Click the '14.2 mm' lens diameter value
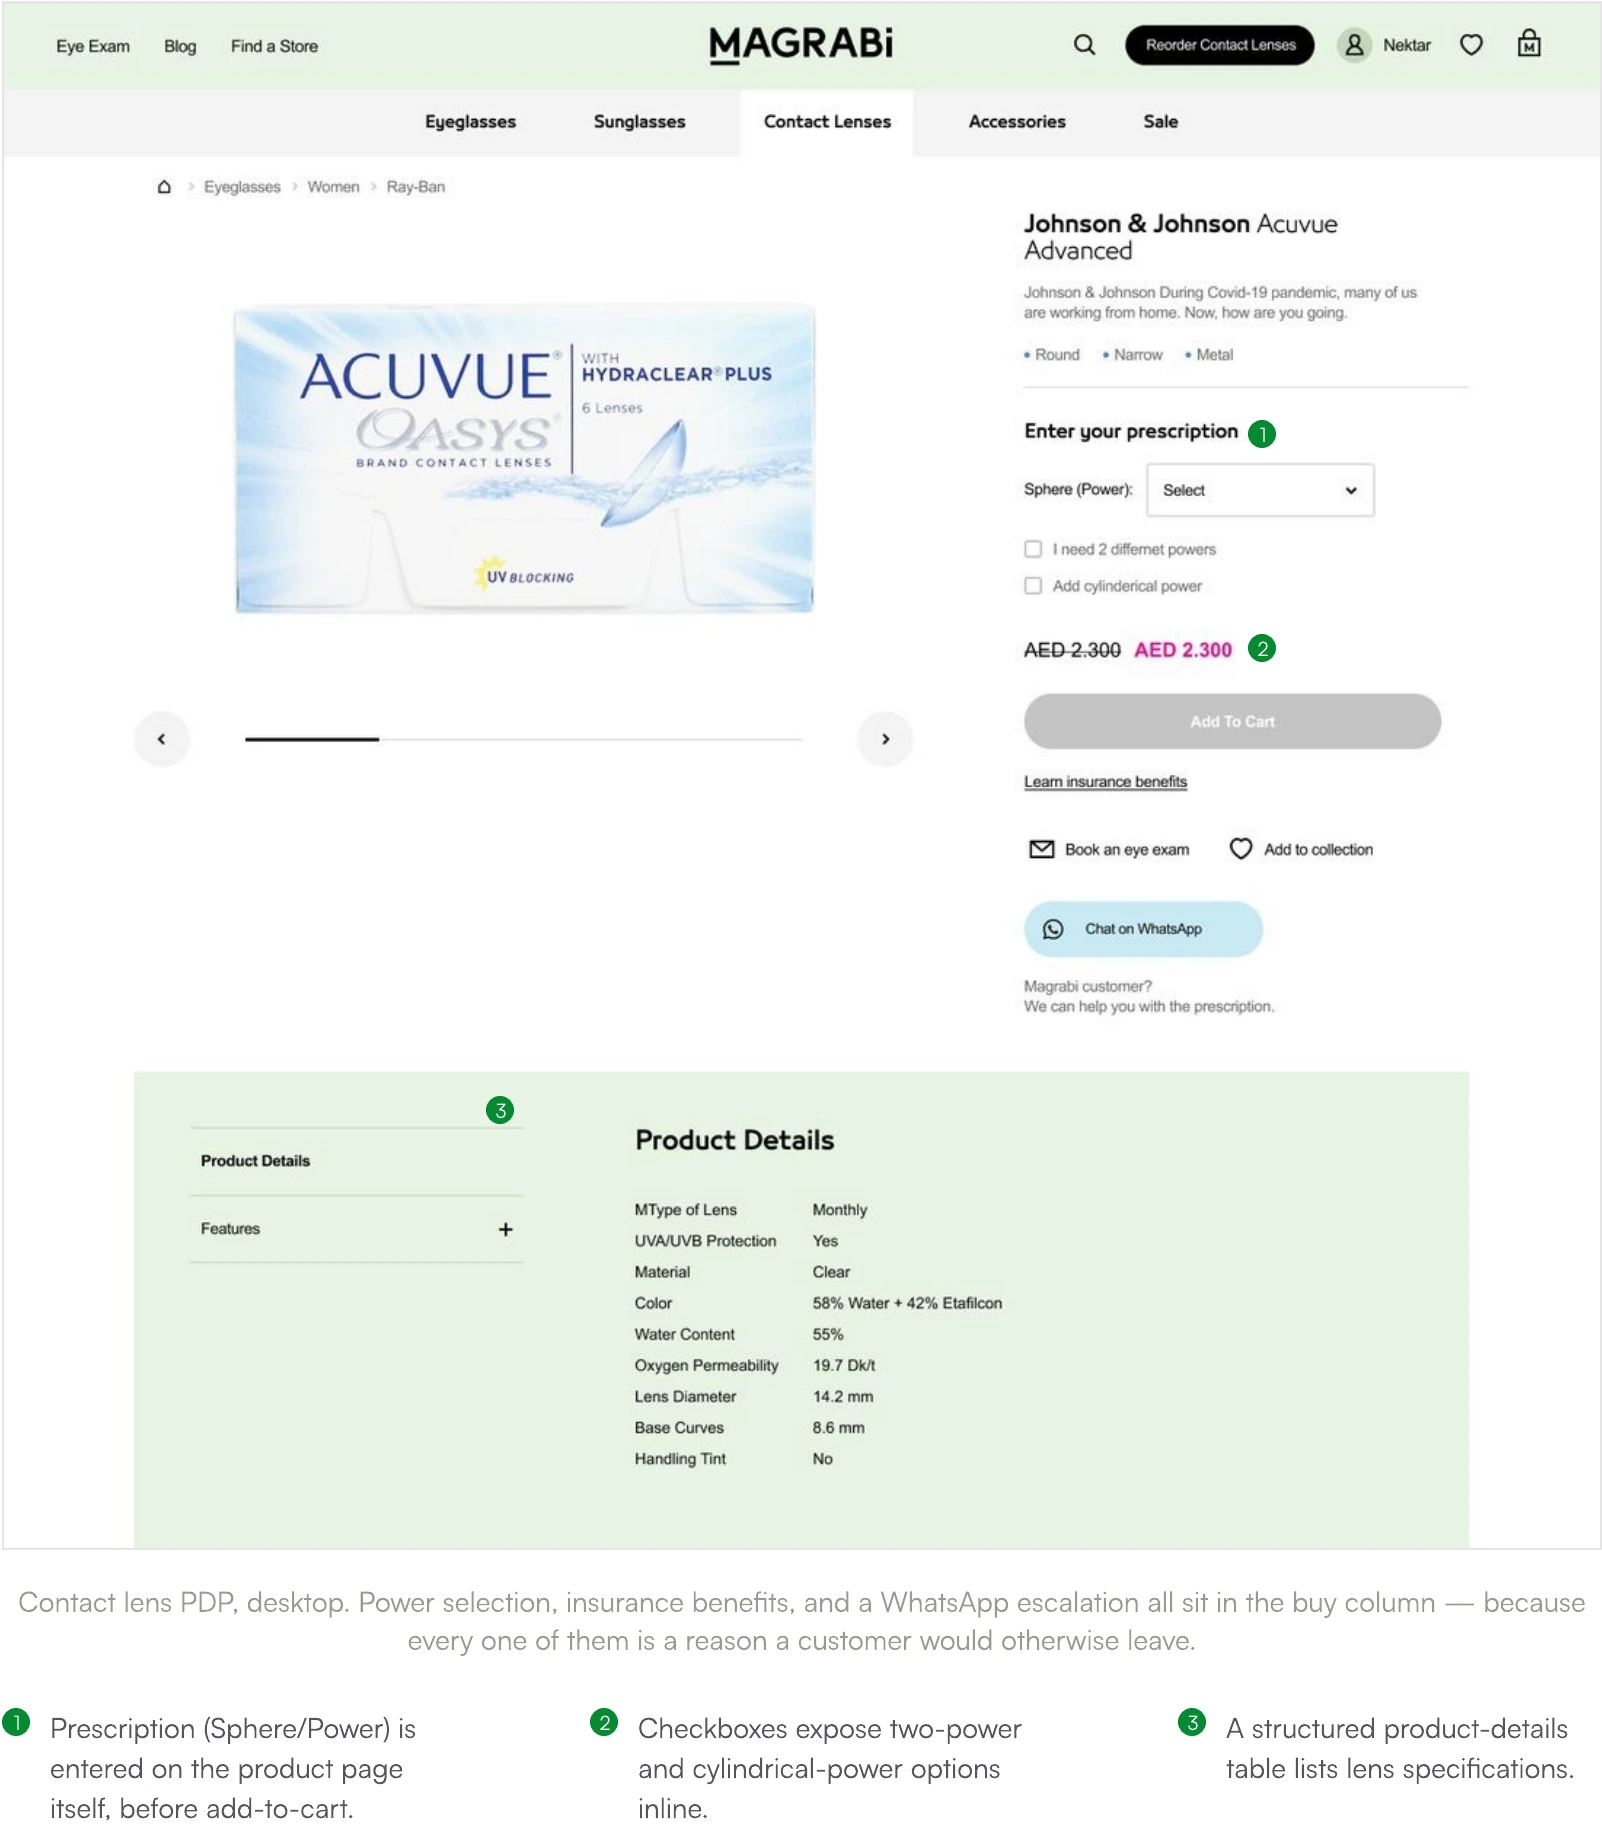Image resolution: width=1602 pixels, height=1830 pixels. click(843, 1397)
